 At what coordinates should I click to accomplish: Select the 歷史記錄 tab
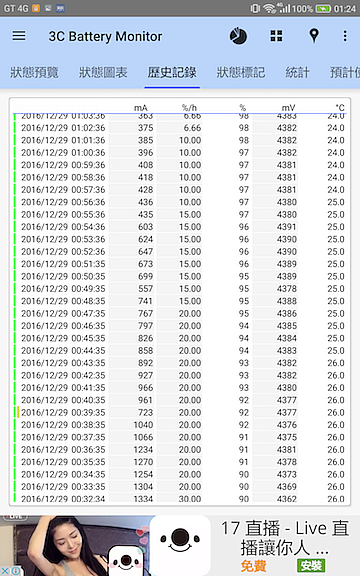pos(172,72)
